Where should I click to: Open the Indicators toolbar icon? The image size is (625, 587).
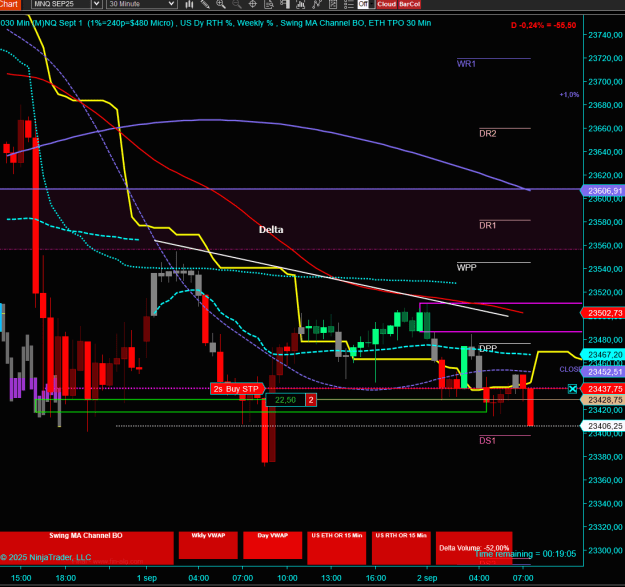pyautogui.click(x=301, y=4)
